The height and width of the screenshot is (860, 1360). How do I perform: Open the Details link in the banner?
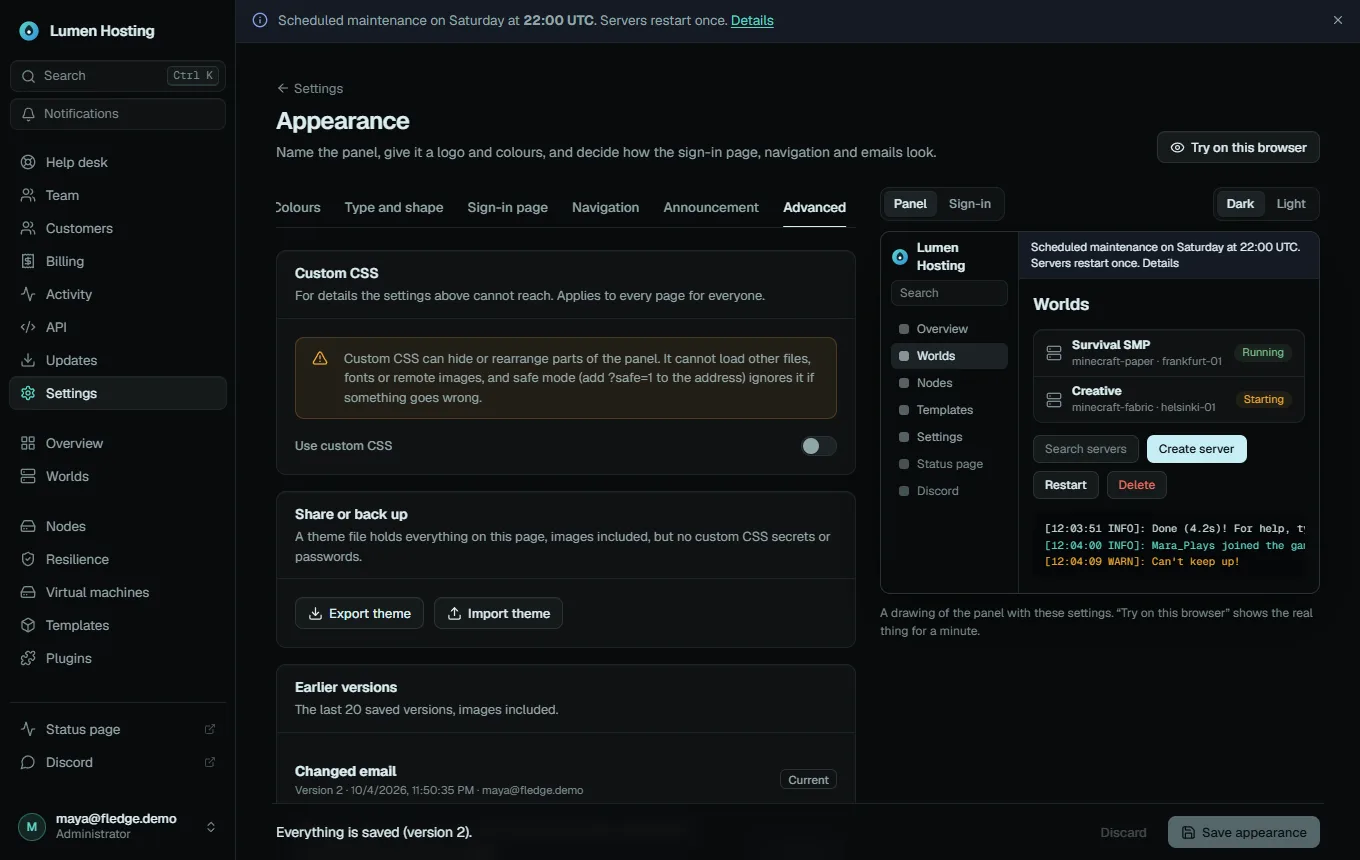[x=752, y=20]
